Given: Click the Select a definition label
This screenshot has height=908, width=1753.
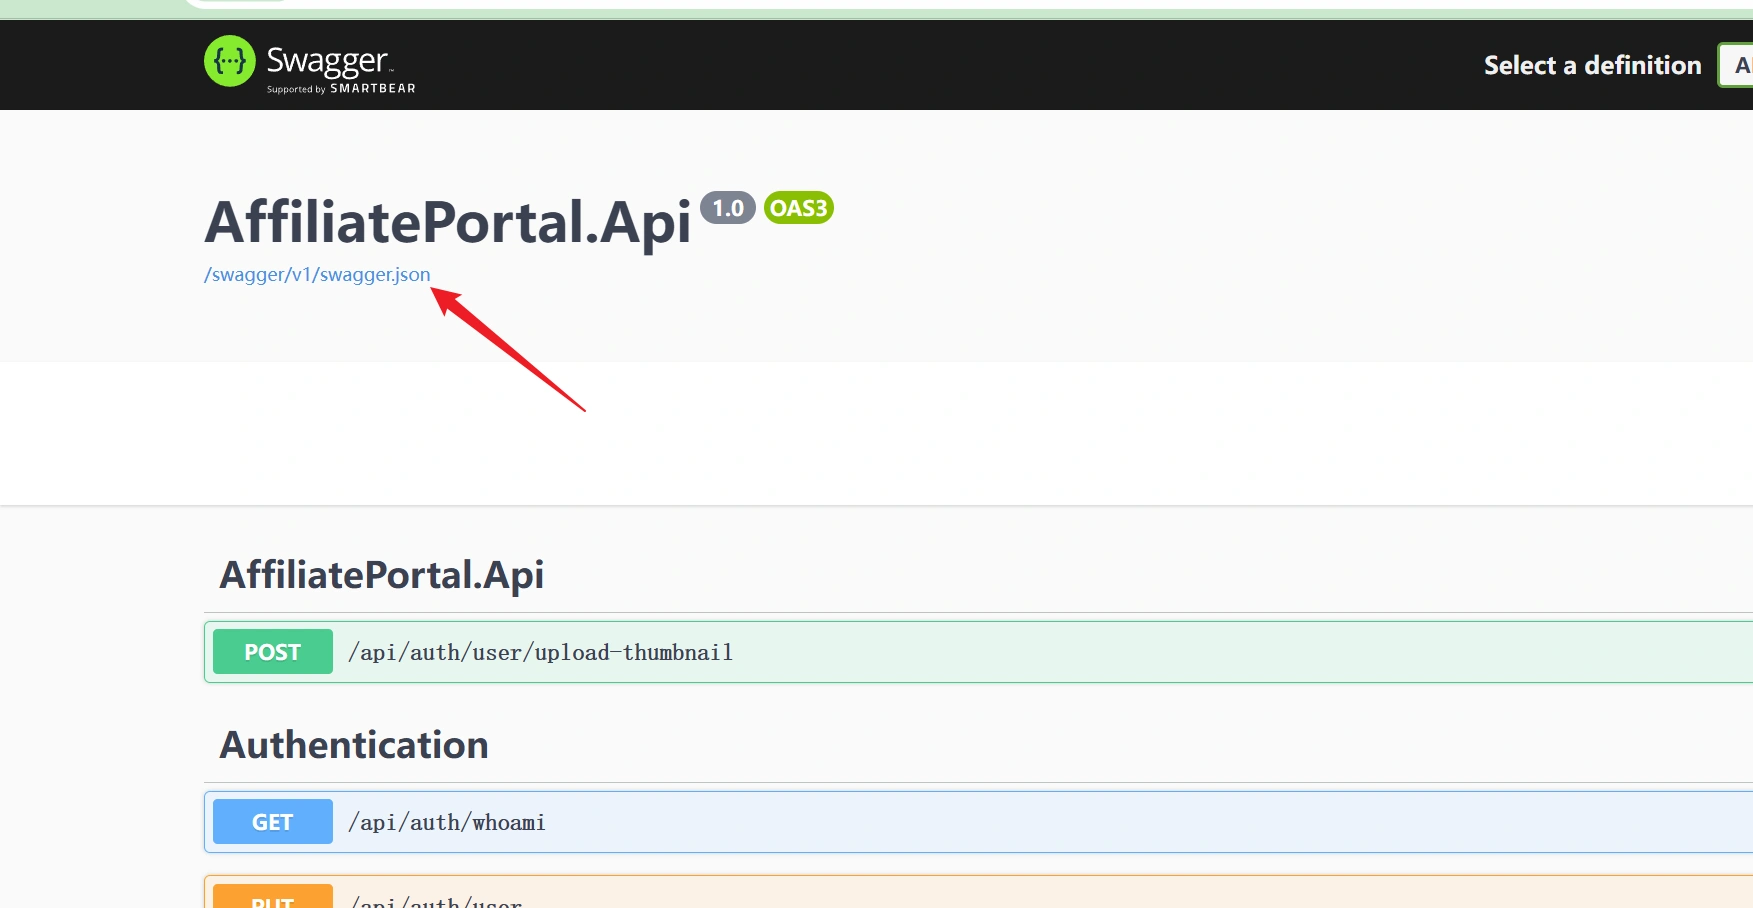Looking at the screenshot, I should click(1592, 66).
